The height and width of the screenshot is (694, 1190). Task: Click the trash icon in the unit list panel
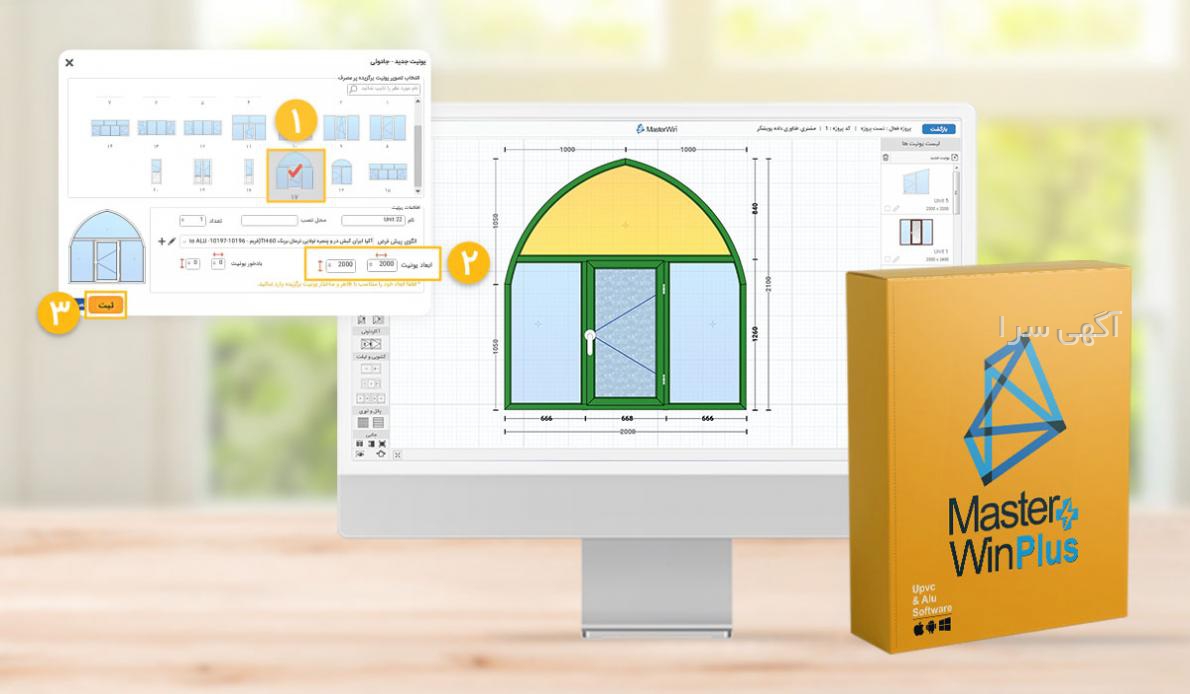(885, 157)
